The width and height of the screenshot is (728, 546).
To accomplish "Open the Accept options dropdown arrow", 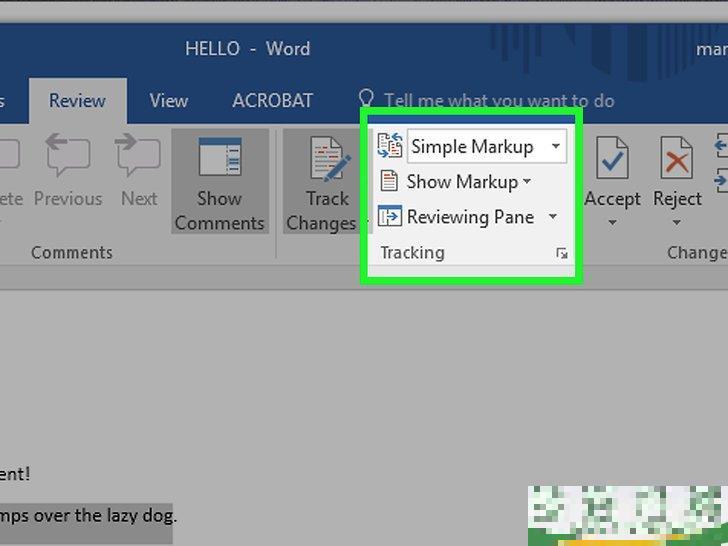I will (612, 223).
